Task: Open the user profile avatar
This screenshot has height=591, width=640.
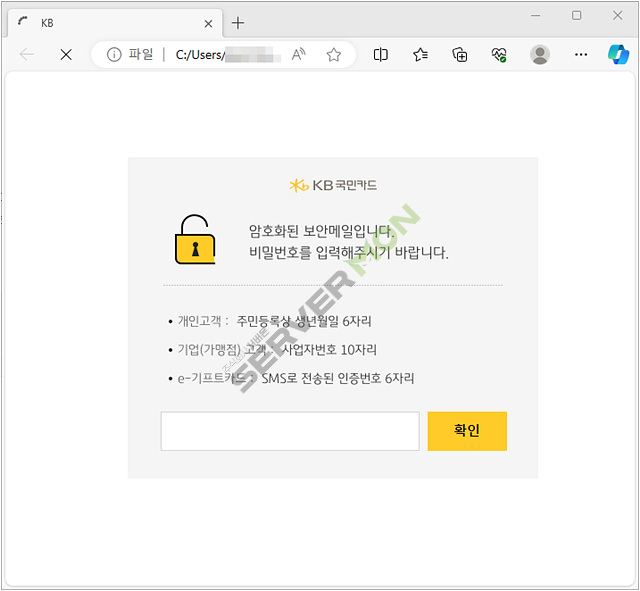Action: 540,54
